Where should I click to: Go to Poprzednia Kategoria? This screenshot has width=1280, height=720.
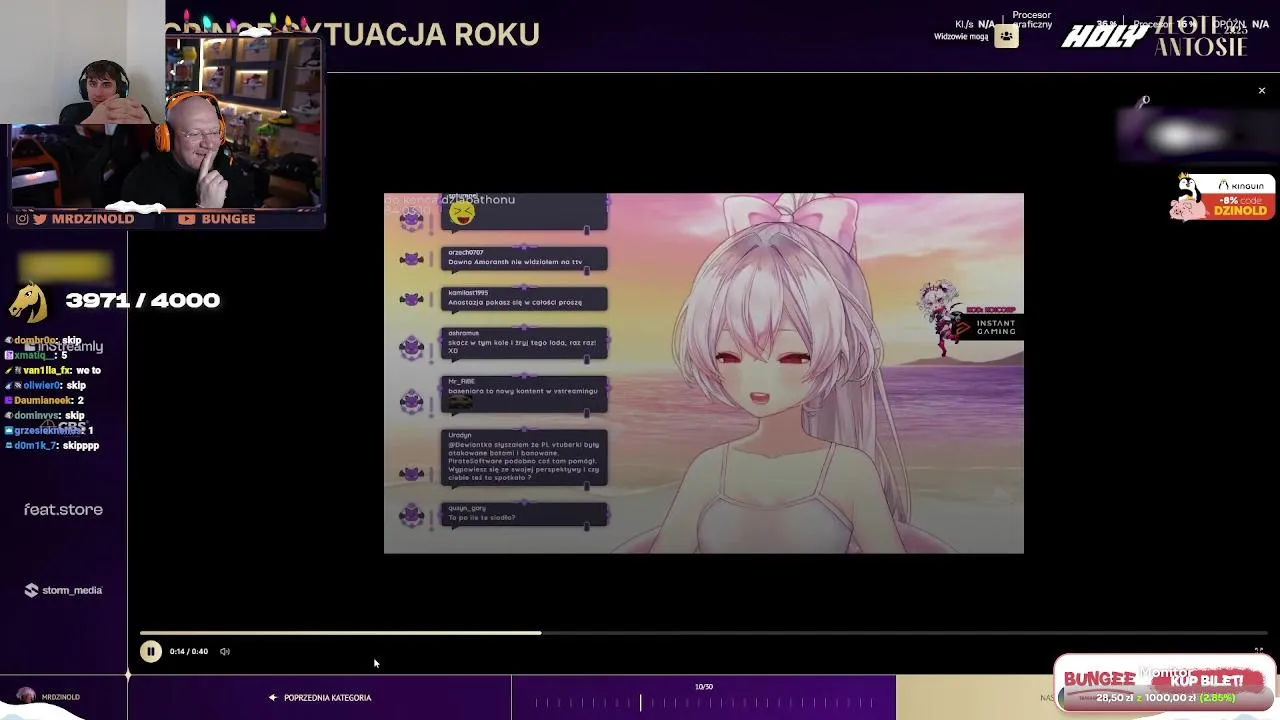click(x=320, y=698)
